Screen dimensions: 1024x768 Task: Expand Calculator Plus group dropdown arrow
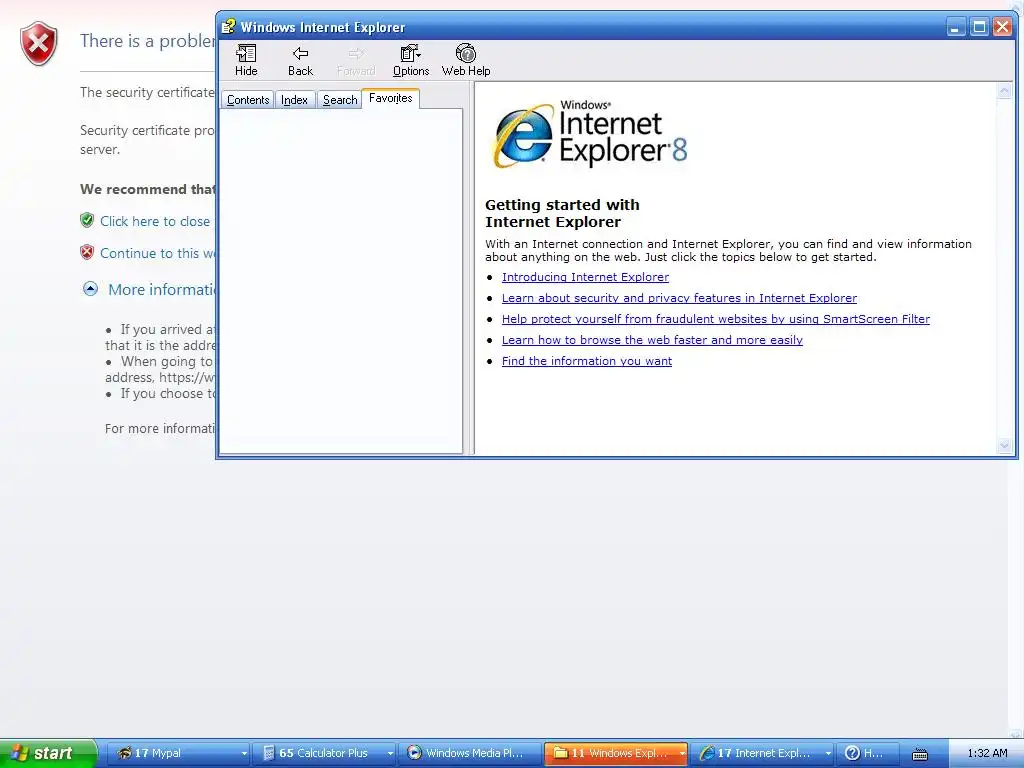(391, 753)
